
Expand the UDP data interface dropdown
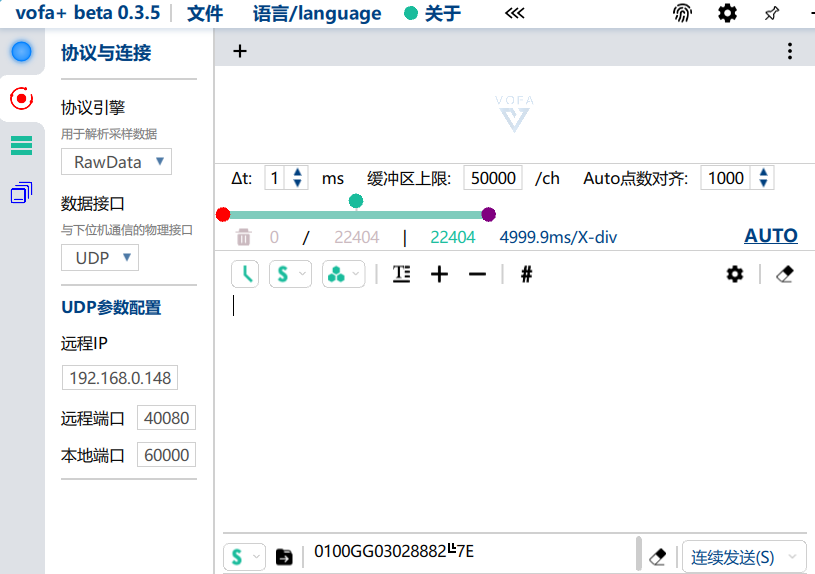[x=100, y=257]
